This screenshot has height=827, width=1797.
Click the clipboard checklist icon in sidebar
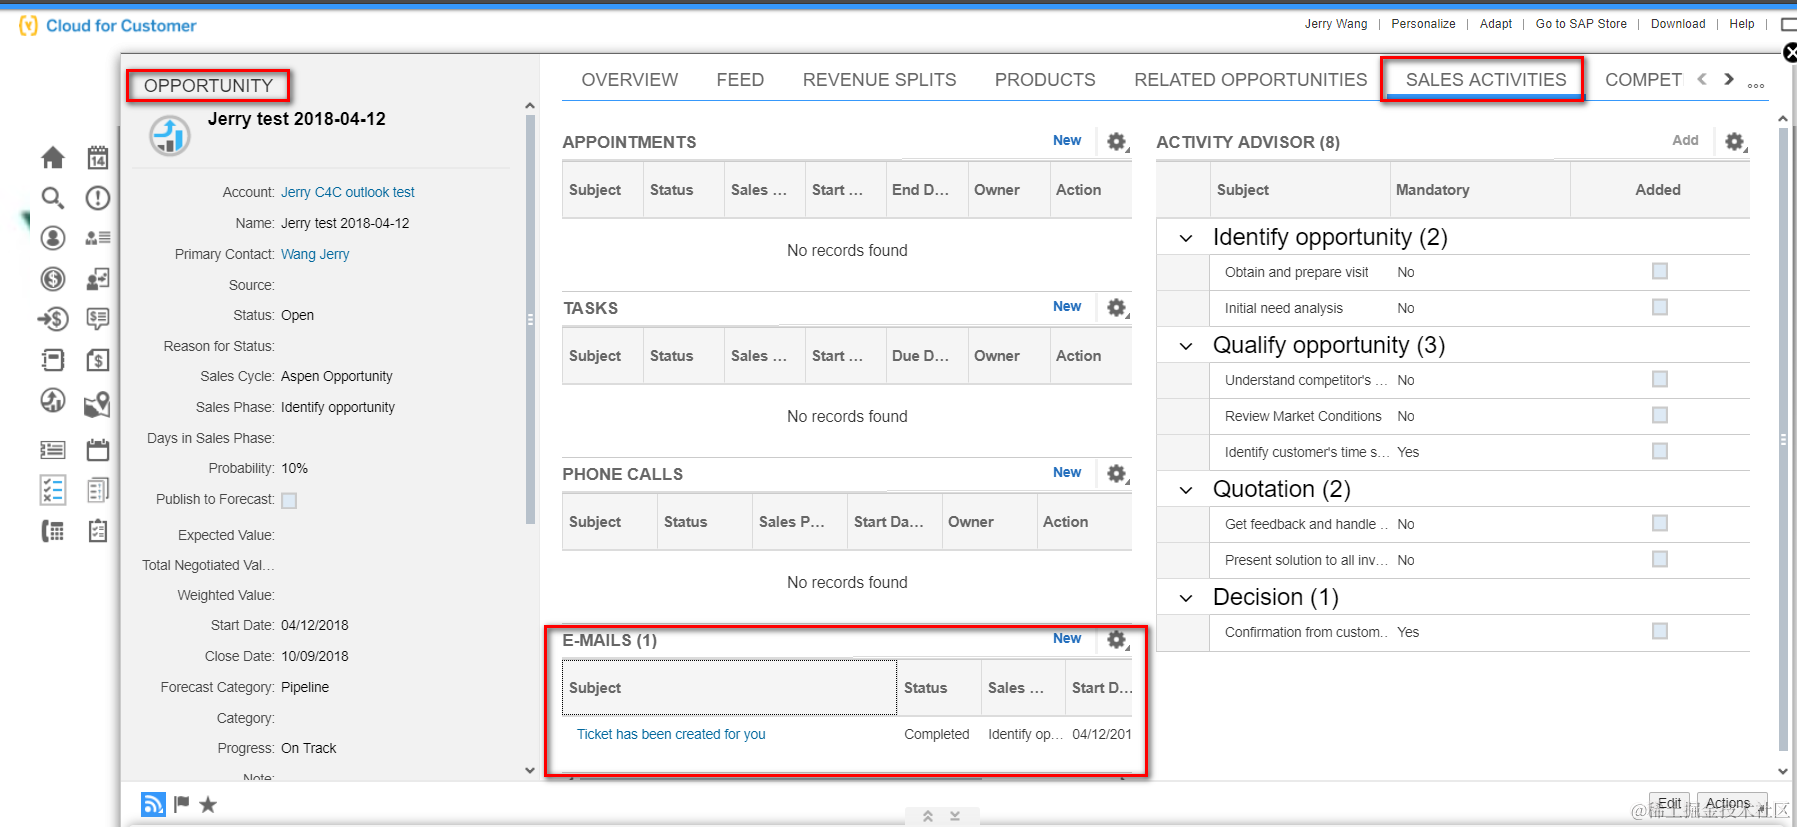pos(97,531)
